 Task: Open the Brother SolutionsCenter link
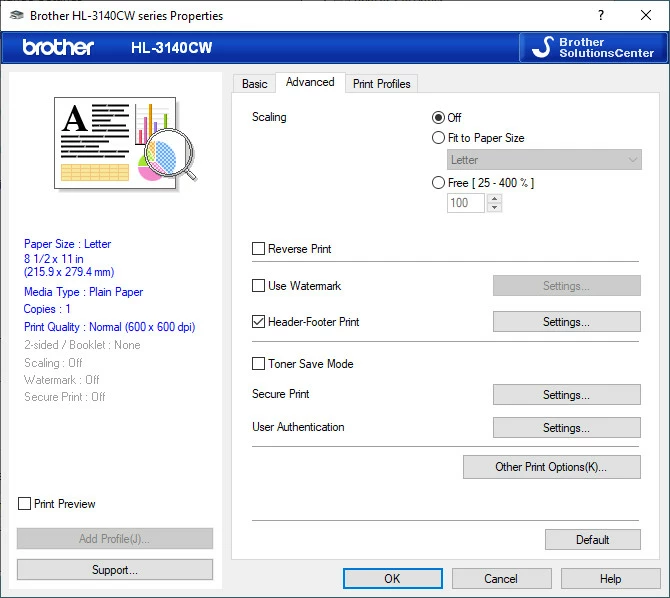[593, 47]
